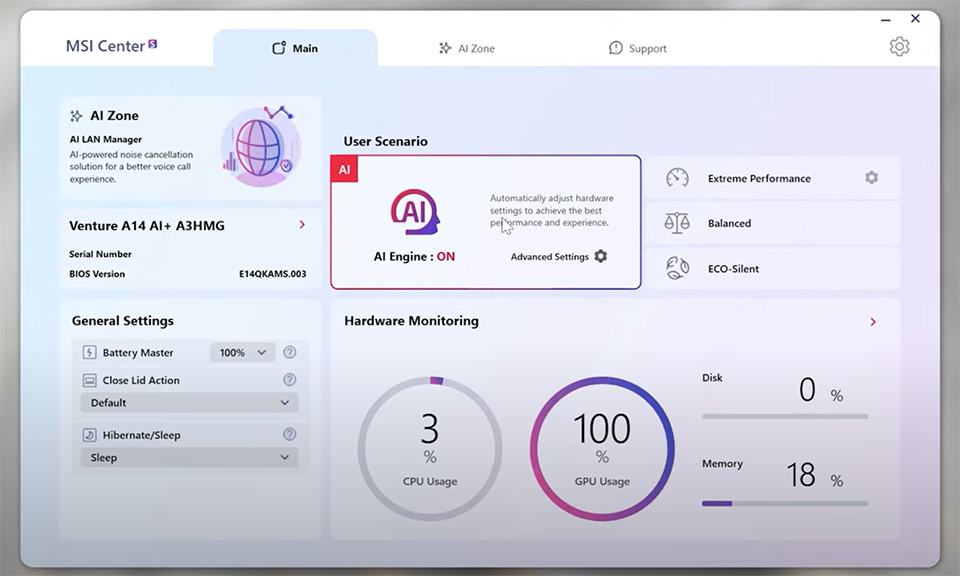Click the ECO-Silent leaf icon
This screenshot has width=960, height=576.
pyautogui.click(x=676, y=268)
